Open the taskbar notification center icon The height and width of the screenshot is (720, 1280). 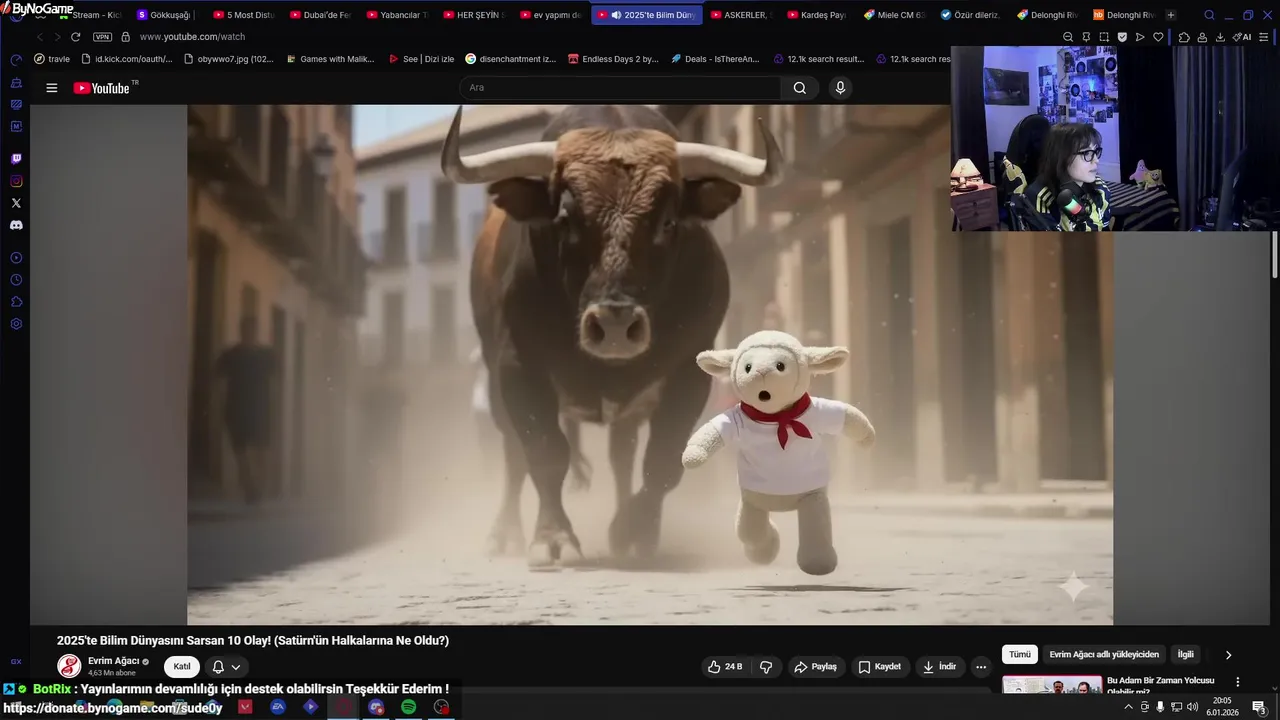[x=1259, y=707]
